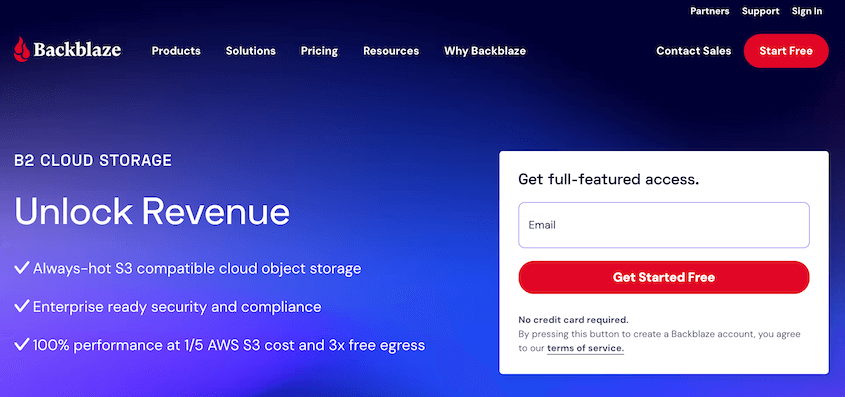This screenshot has width=845, height=397.
Task: Open the Partners link
Action: 710,11
